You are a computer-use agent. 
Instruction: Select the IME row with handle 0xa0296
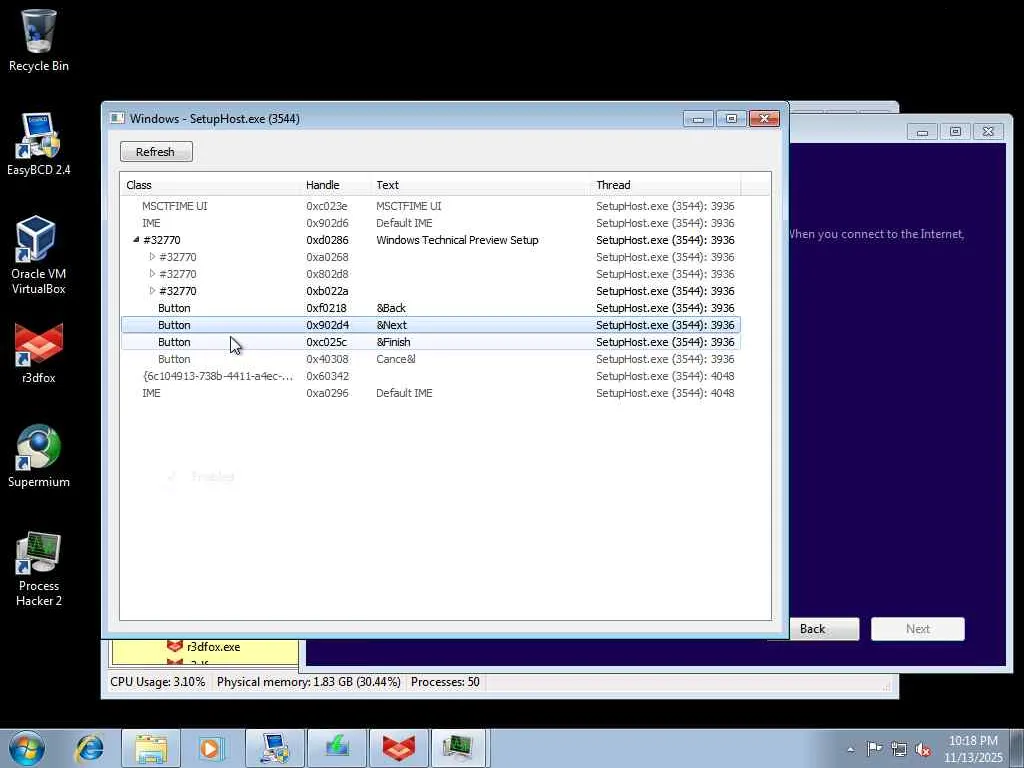(431, 392)
